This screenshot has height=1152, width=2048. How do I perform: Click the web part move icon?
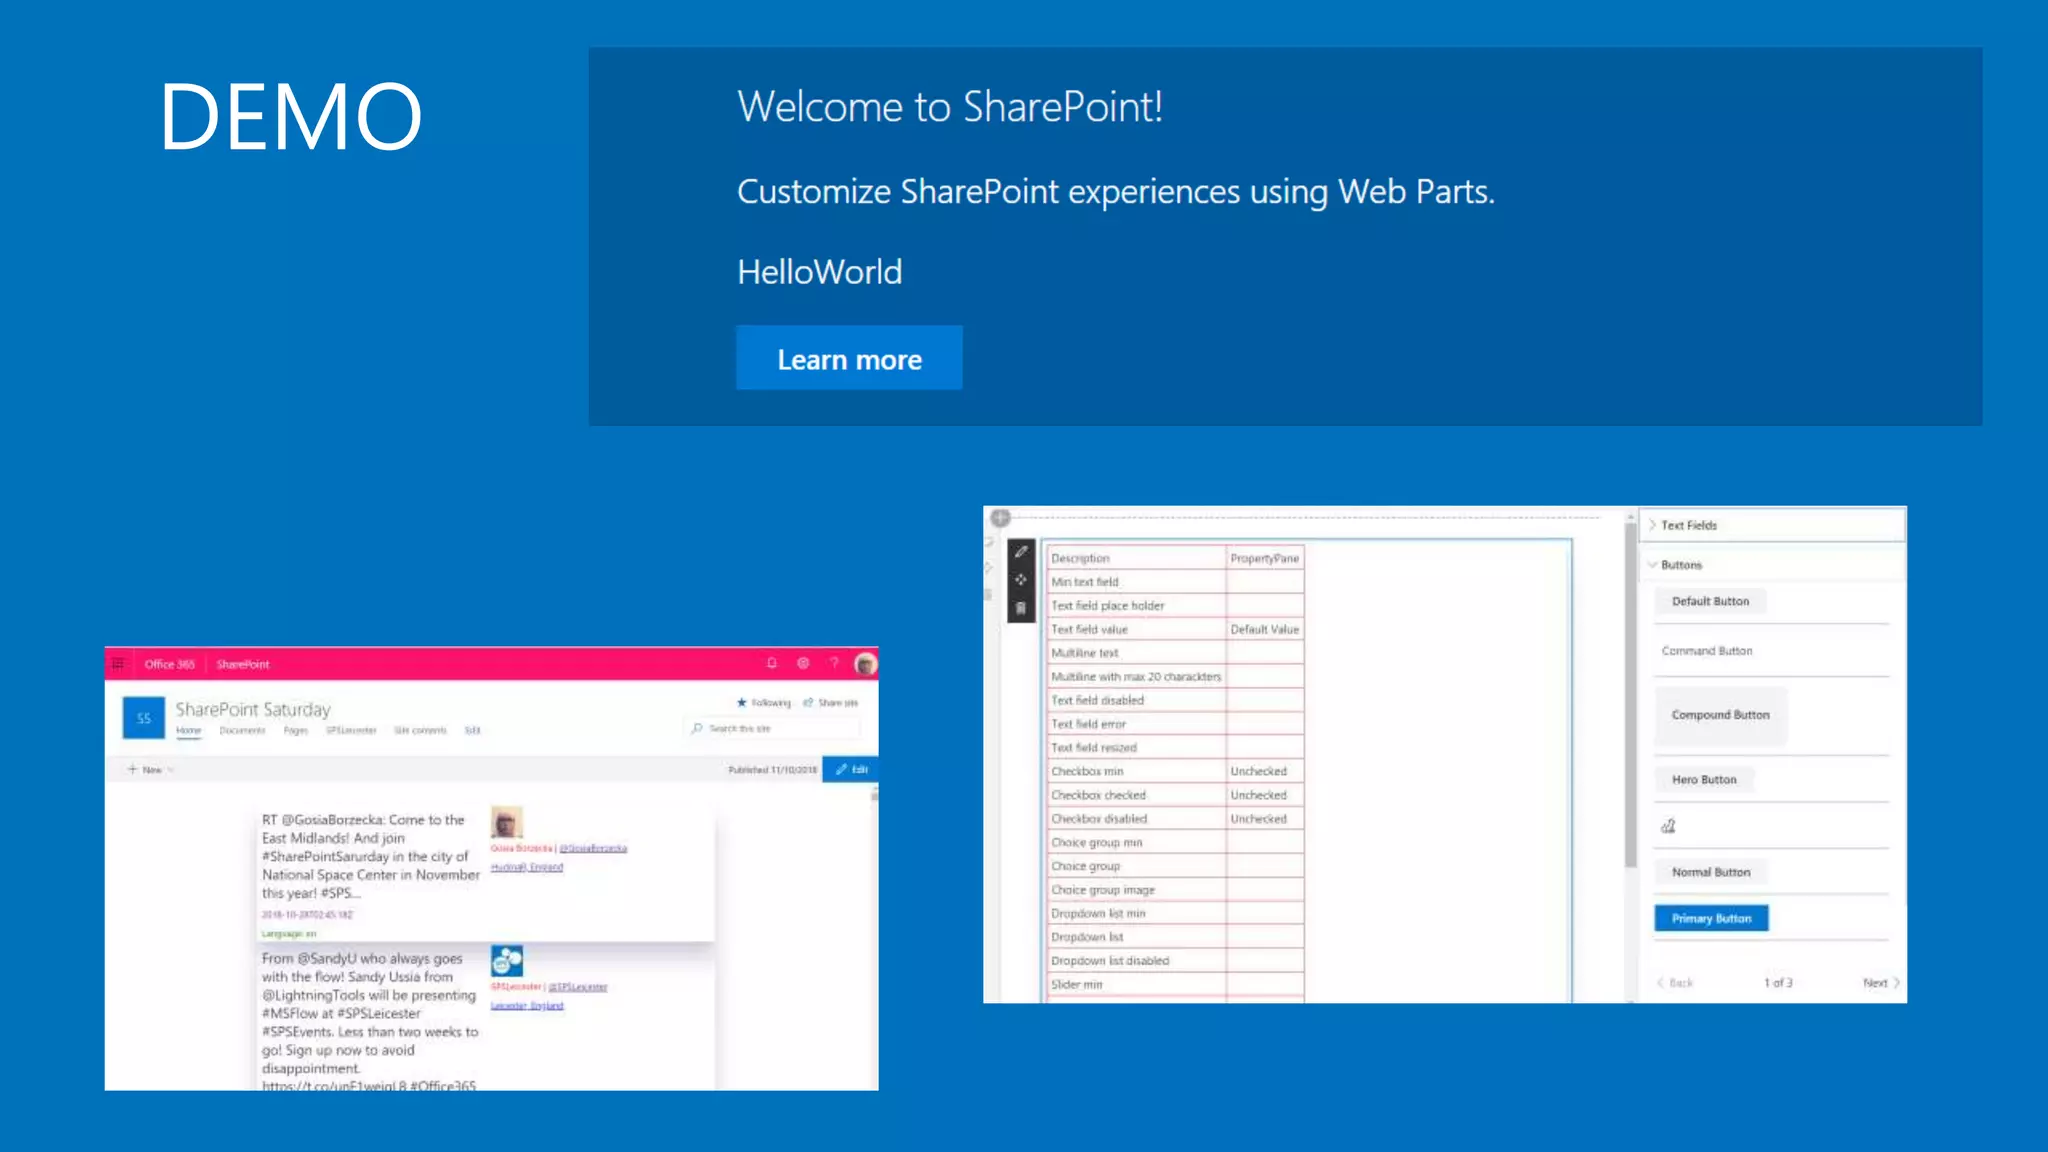pyautogui.click(x=1021, y=580)
